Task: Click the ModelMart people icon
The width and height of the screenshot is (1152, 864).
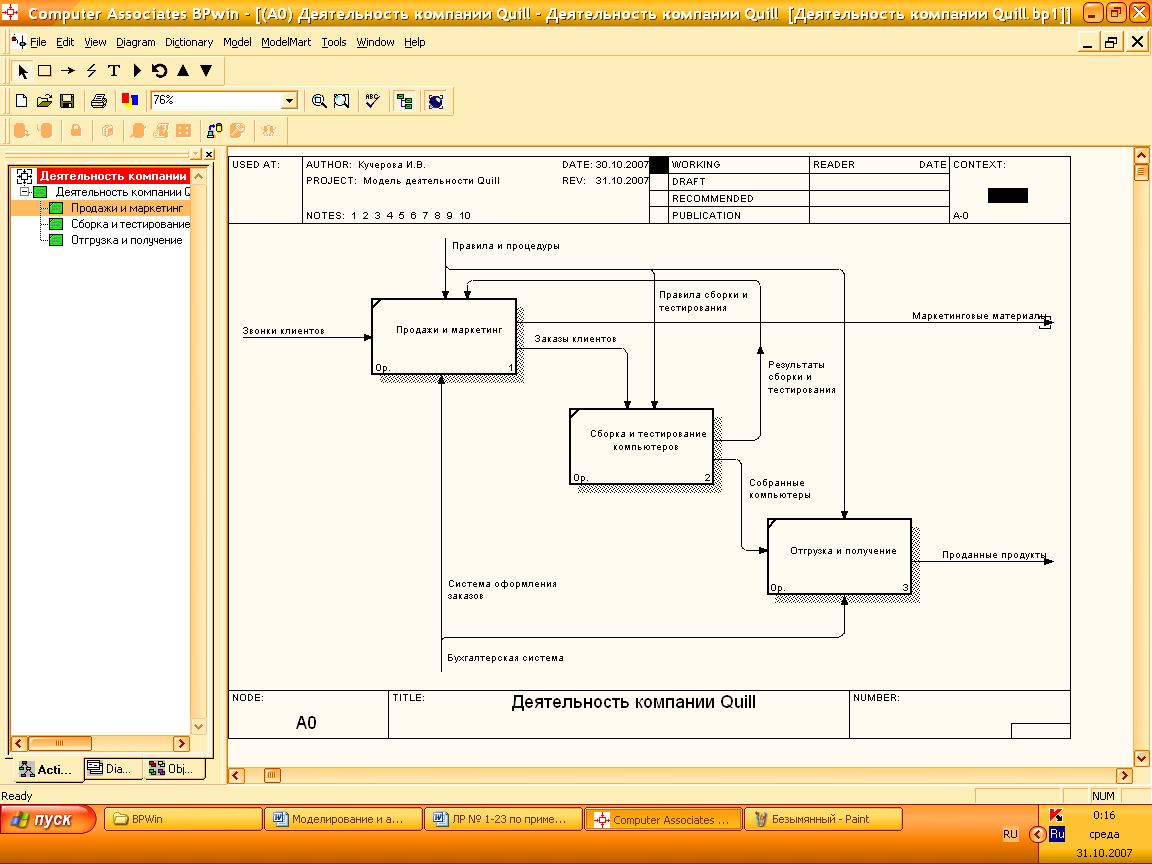Action: [x=269, y=131]
